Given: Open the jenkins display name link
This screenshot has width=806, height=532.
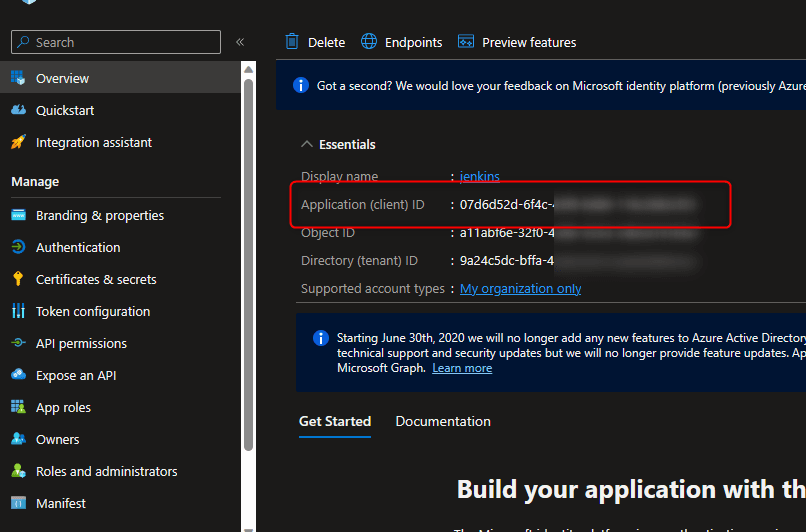Looking at the screenshot, I should (480, 176).
